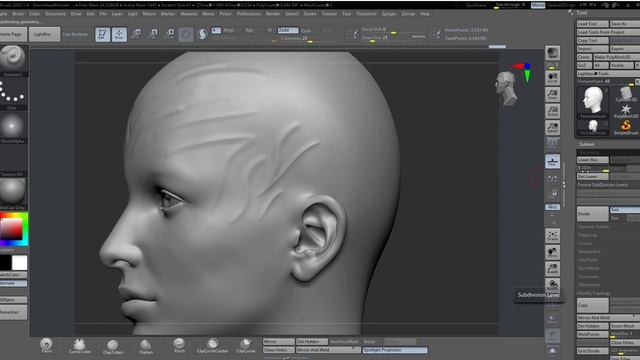
Task: Select the Edit mode button
Action: click(x=102, y=34)
